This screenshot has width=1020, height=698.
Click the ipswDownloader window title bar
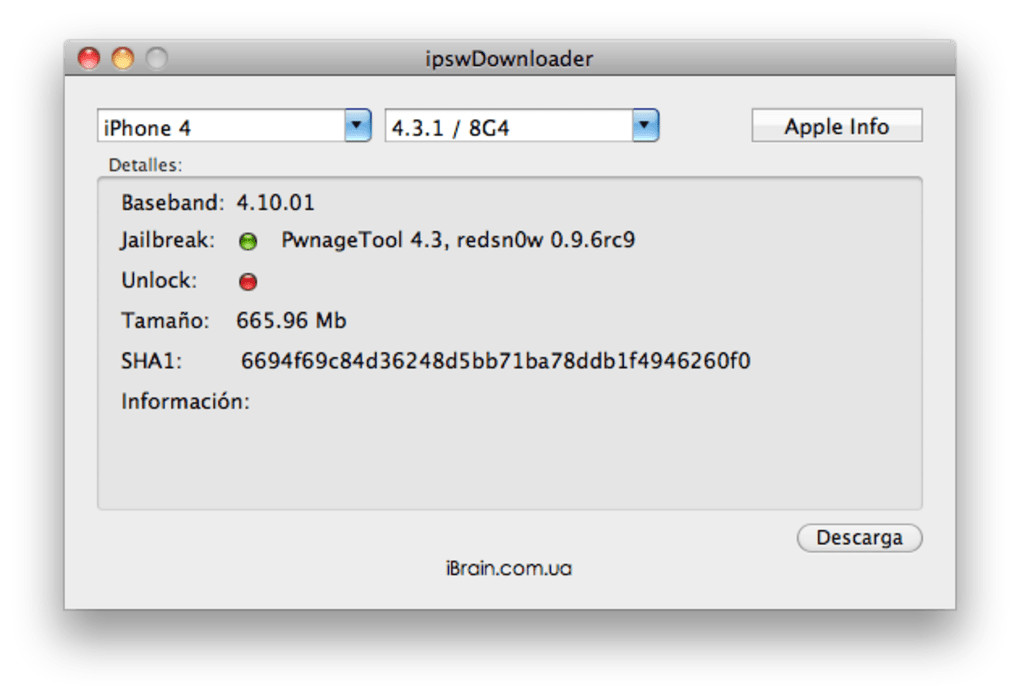tap(509, 59)
